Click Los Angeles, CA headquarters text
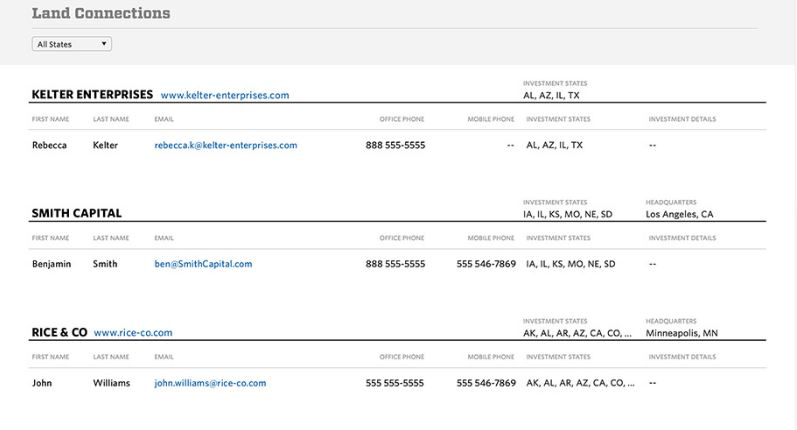 [x=680, y=214]
